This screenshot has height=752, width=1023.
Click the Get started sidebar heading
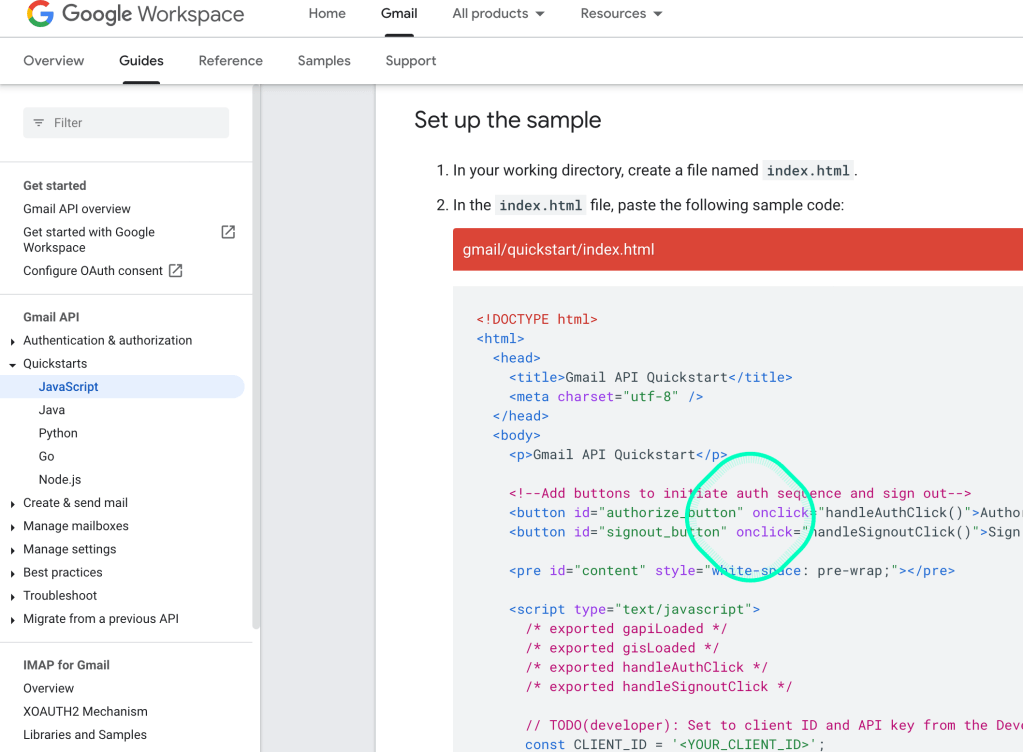click(x=54, y=186)
